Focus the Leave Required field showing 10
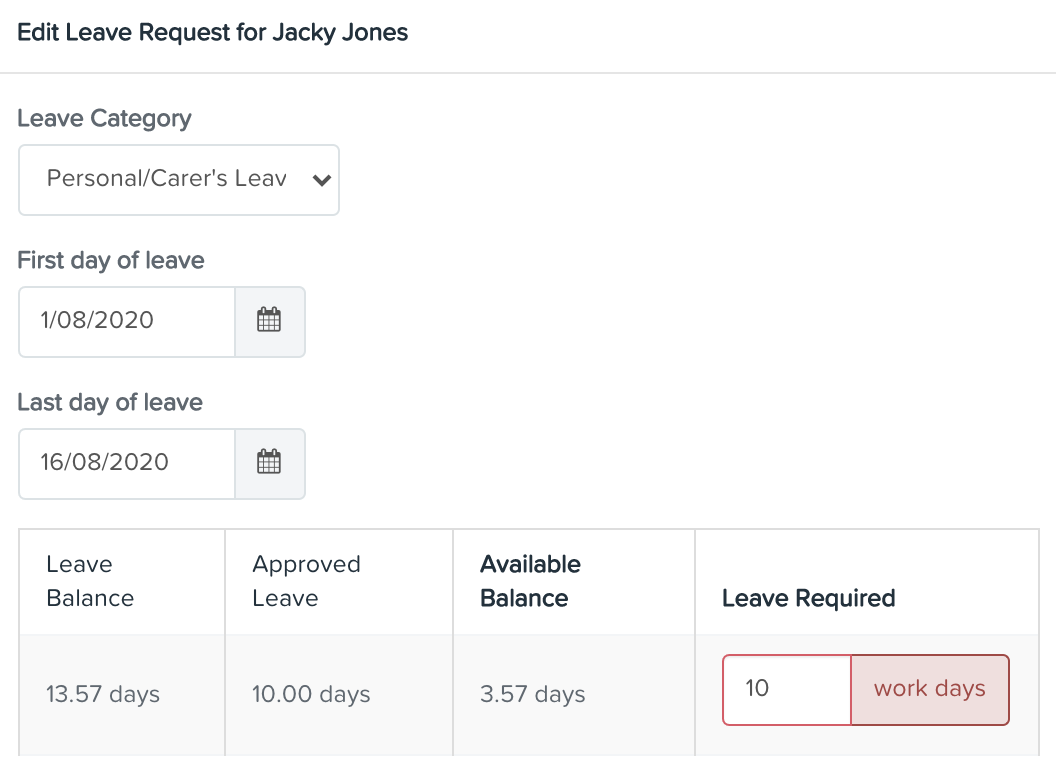Screen dimensions: 1056x770 pos(787,690)
